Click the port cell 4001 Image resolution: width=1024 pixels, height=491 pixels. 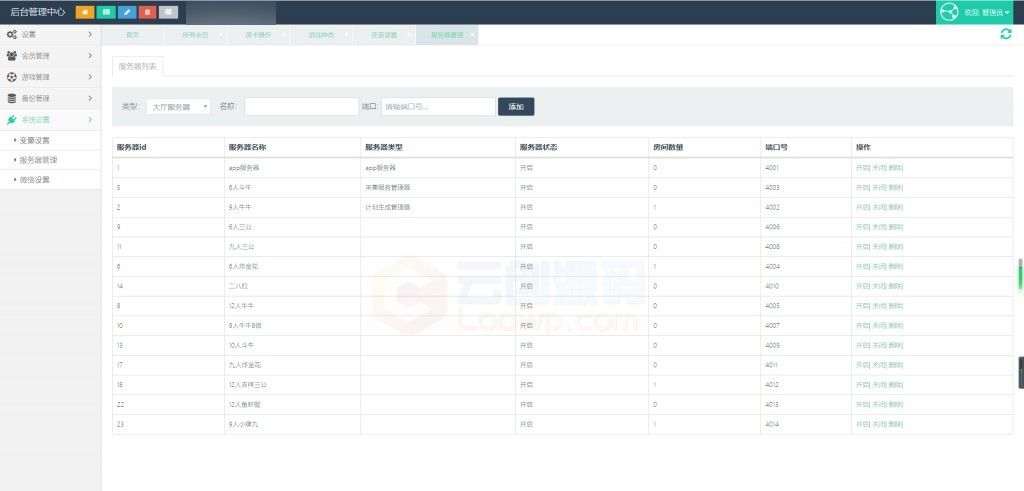click(x=772, y=168)
